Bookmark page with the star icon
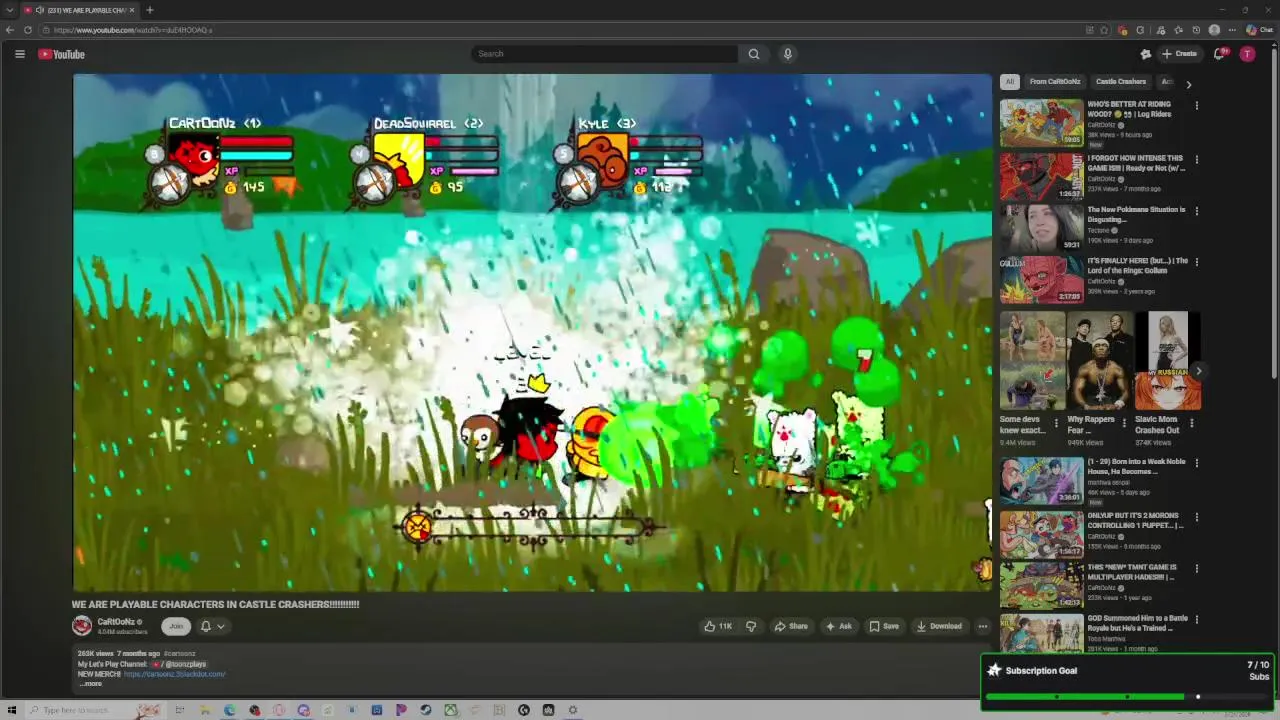 click(x=1104, y=30)
